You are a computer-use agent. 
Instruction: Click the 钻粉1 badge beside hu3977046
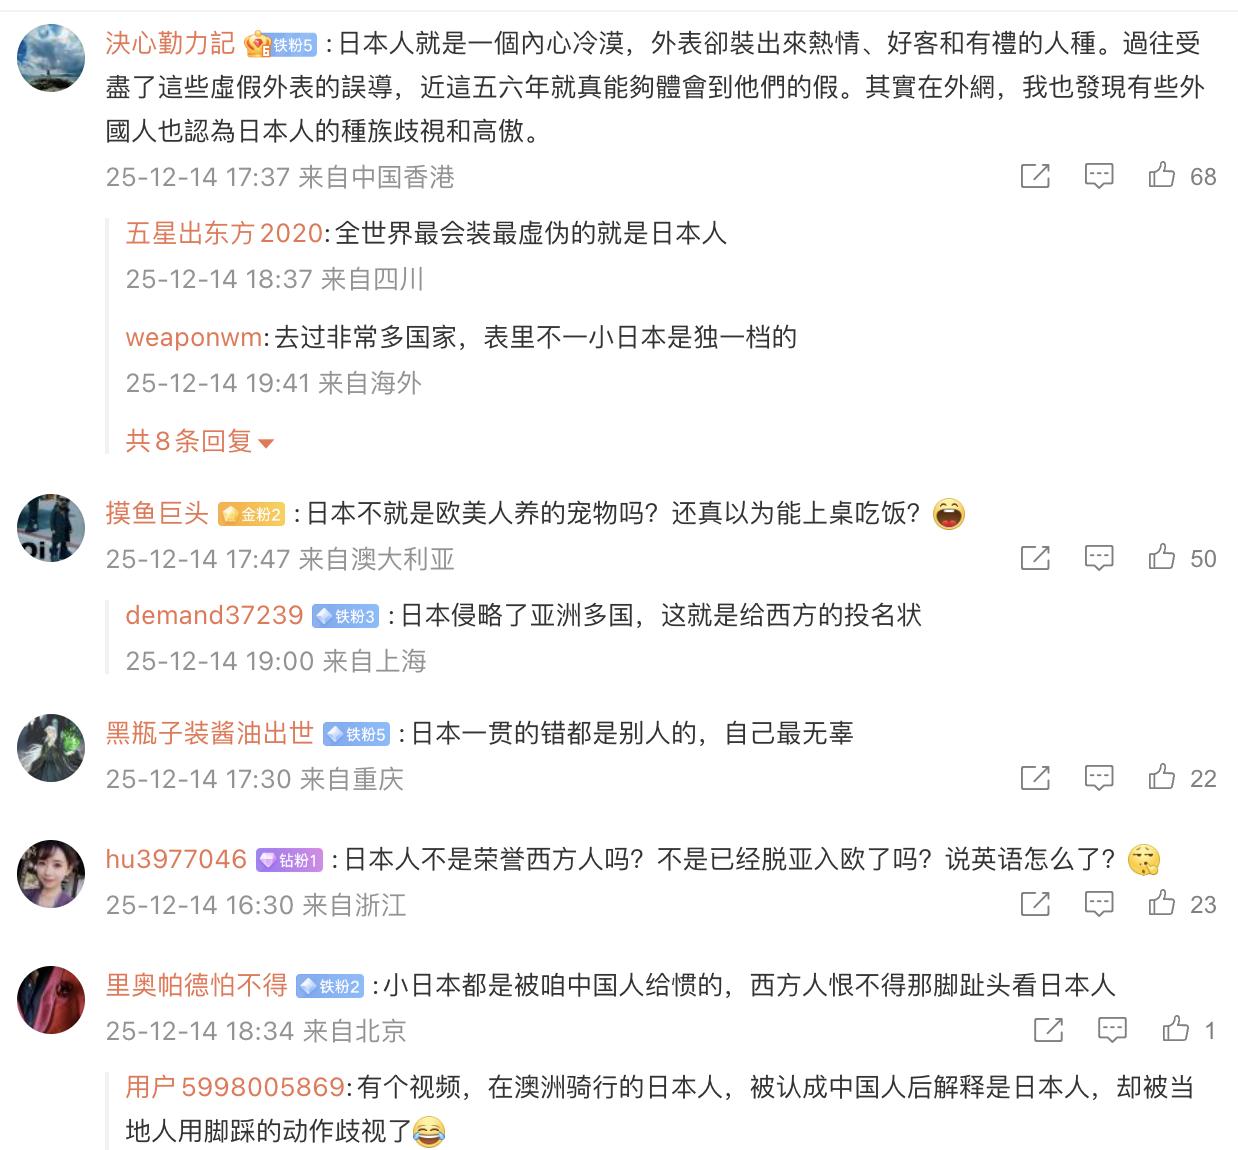289,860
